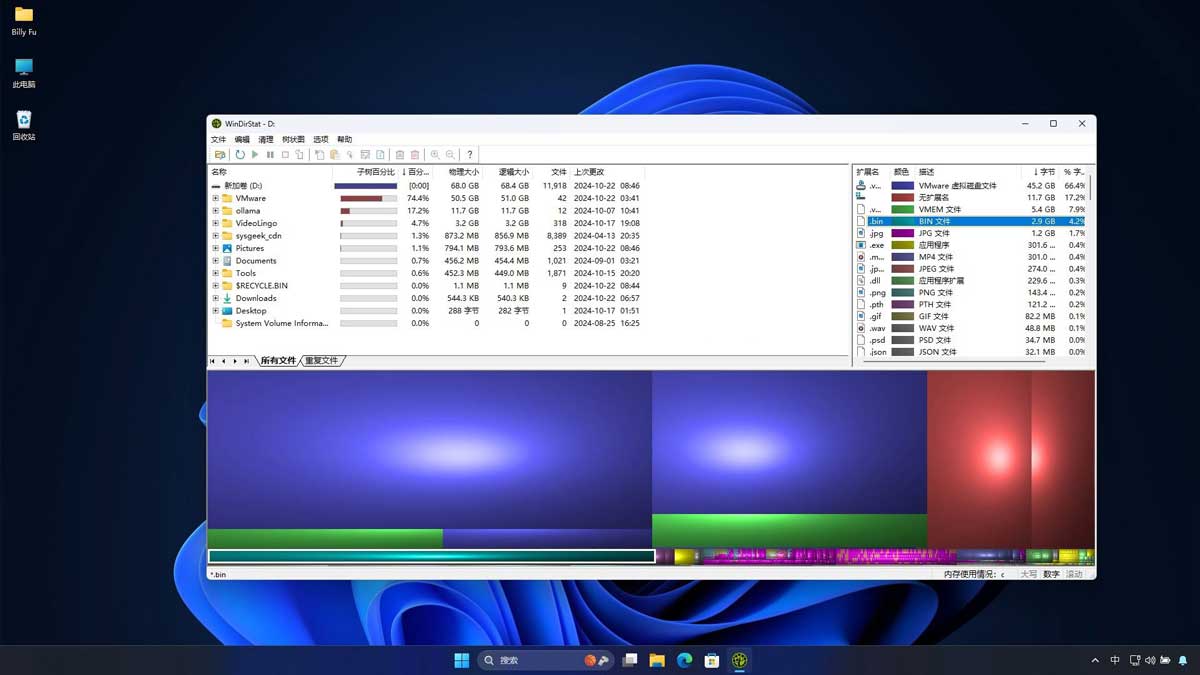The width and height of the screenshot is (1200, 675).
Task: Switch to the 重复文件 tab
Action: pos(322,361)
